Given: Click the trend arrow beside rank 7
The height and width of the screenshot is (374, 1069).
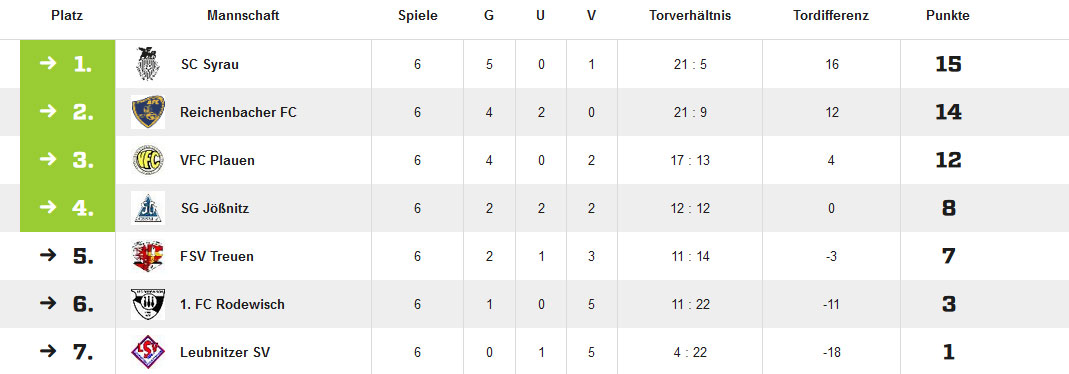Looking at the screenshot, I should 48,352.
